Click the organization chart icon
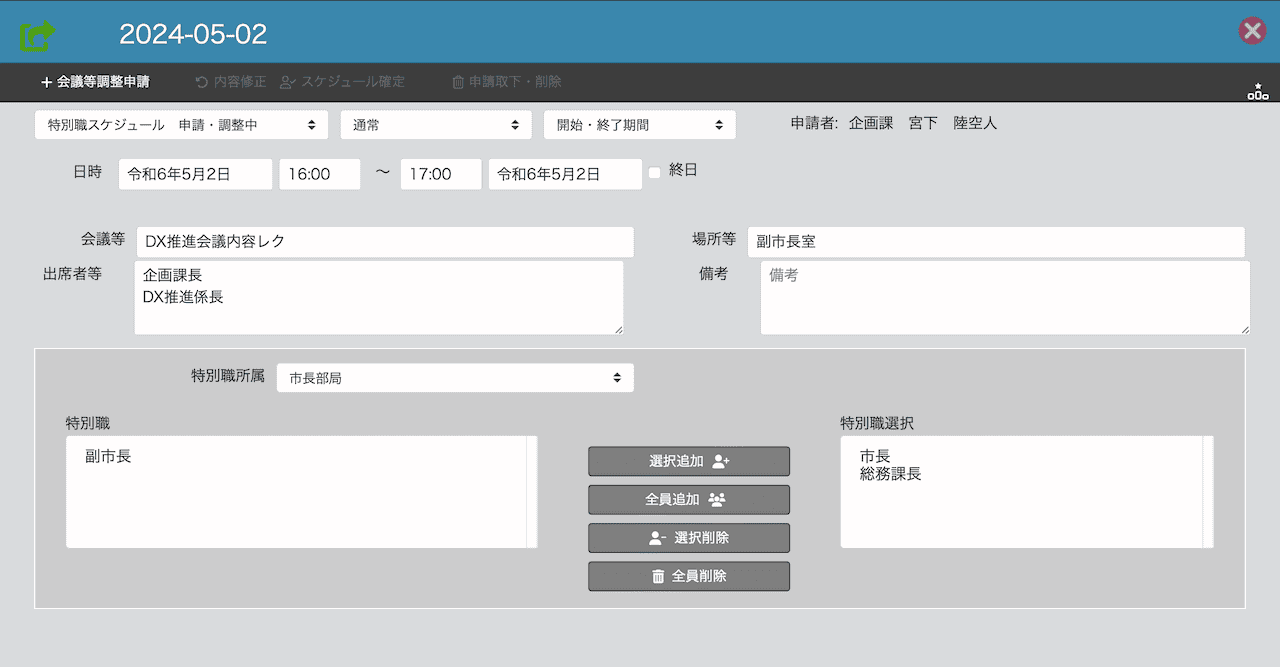 coord(1257,92)
